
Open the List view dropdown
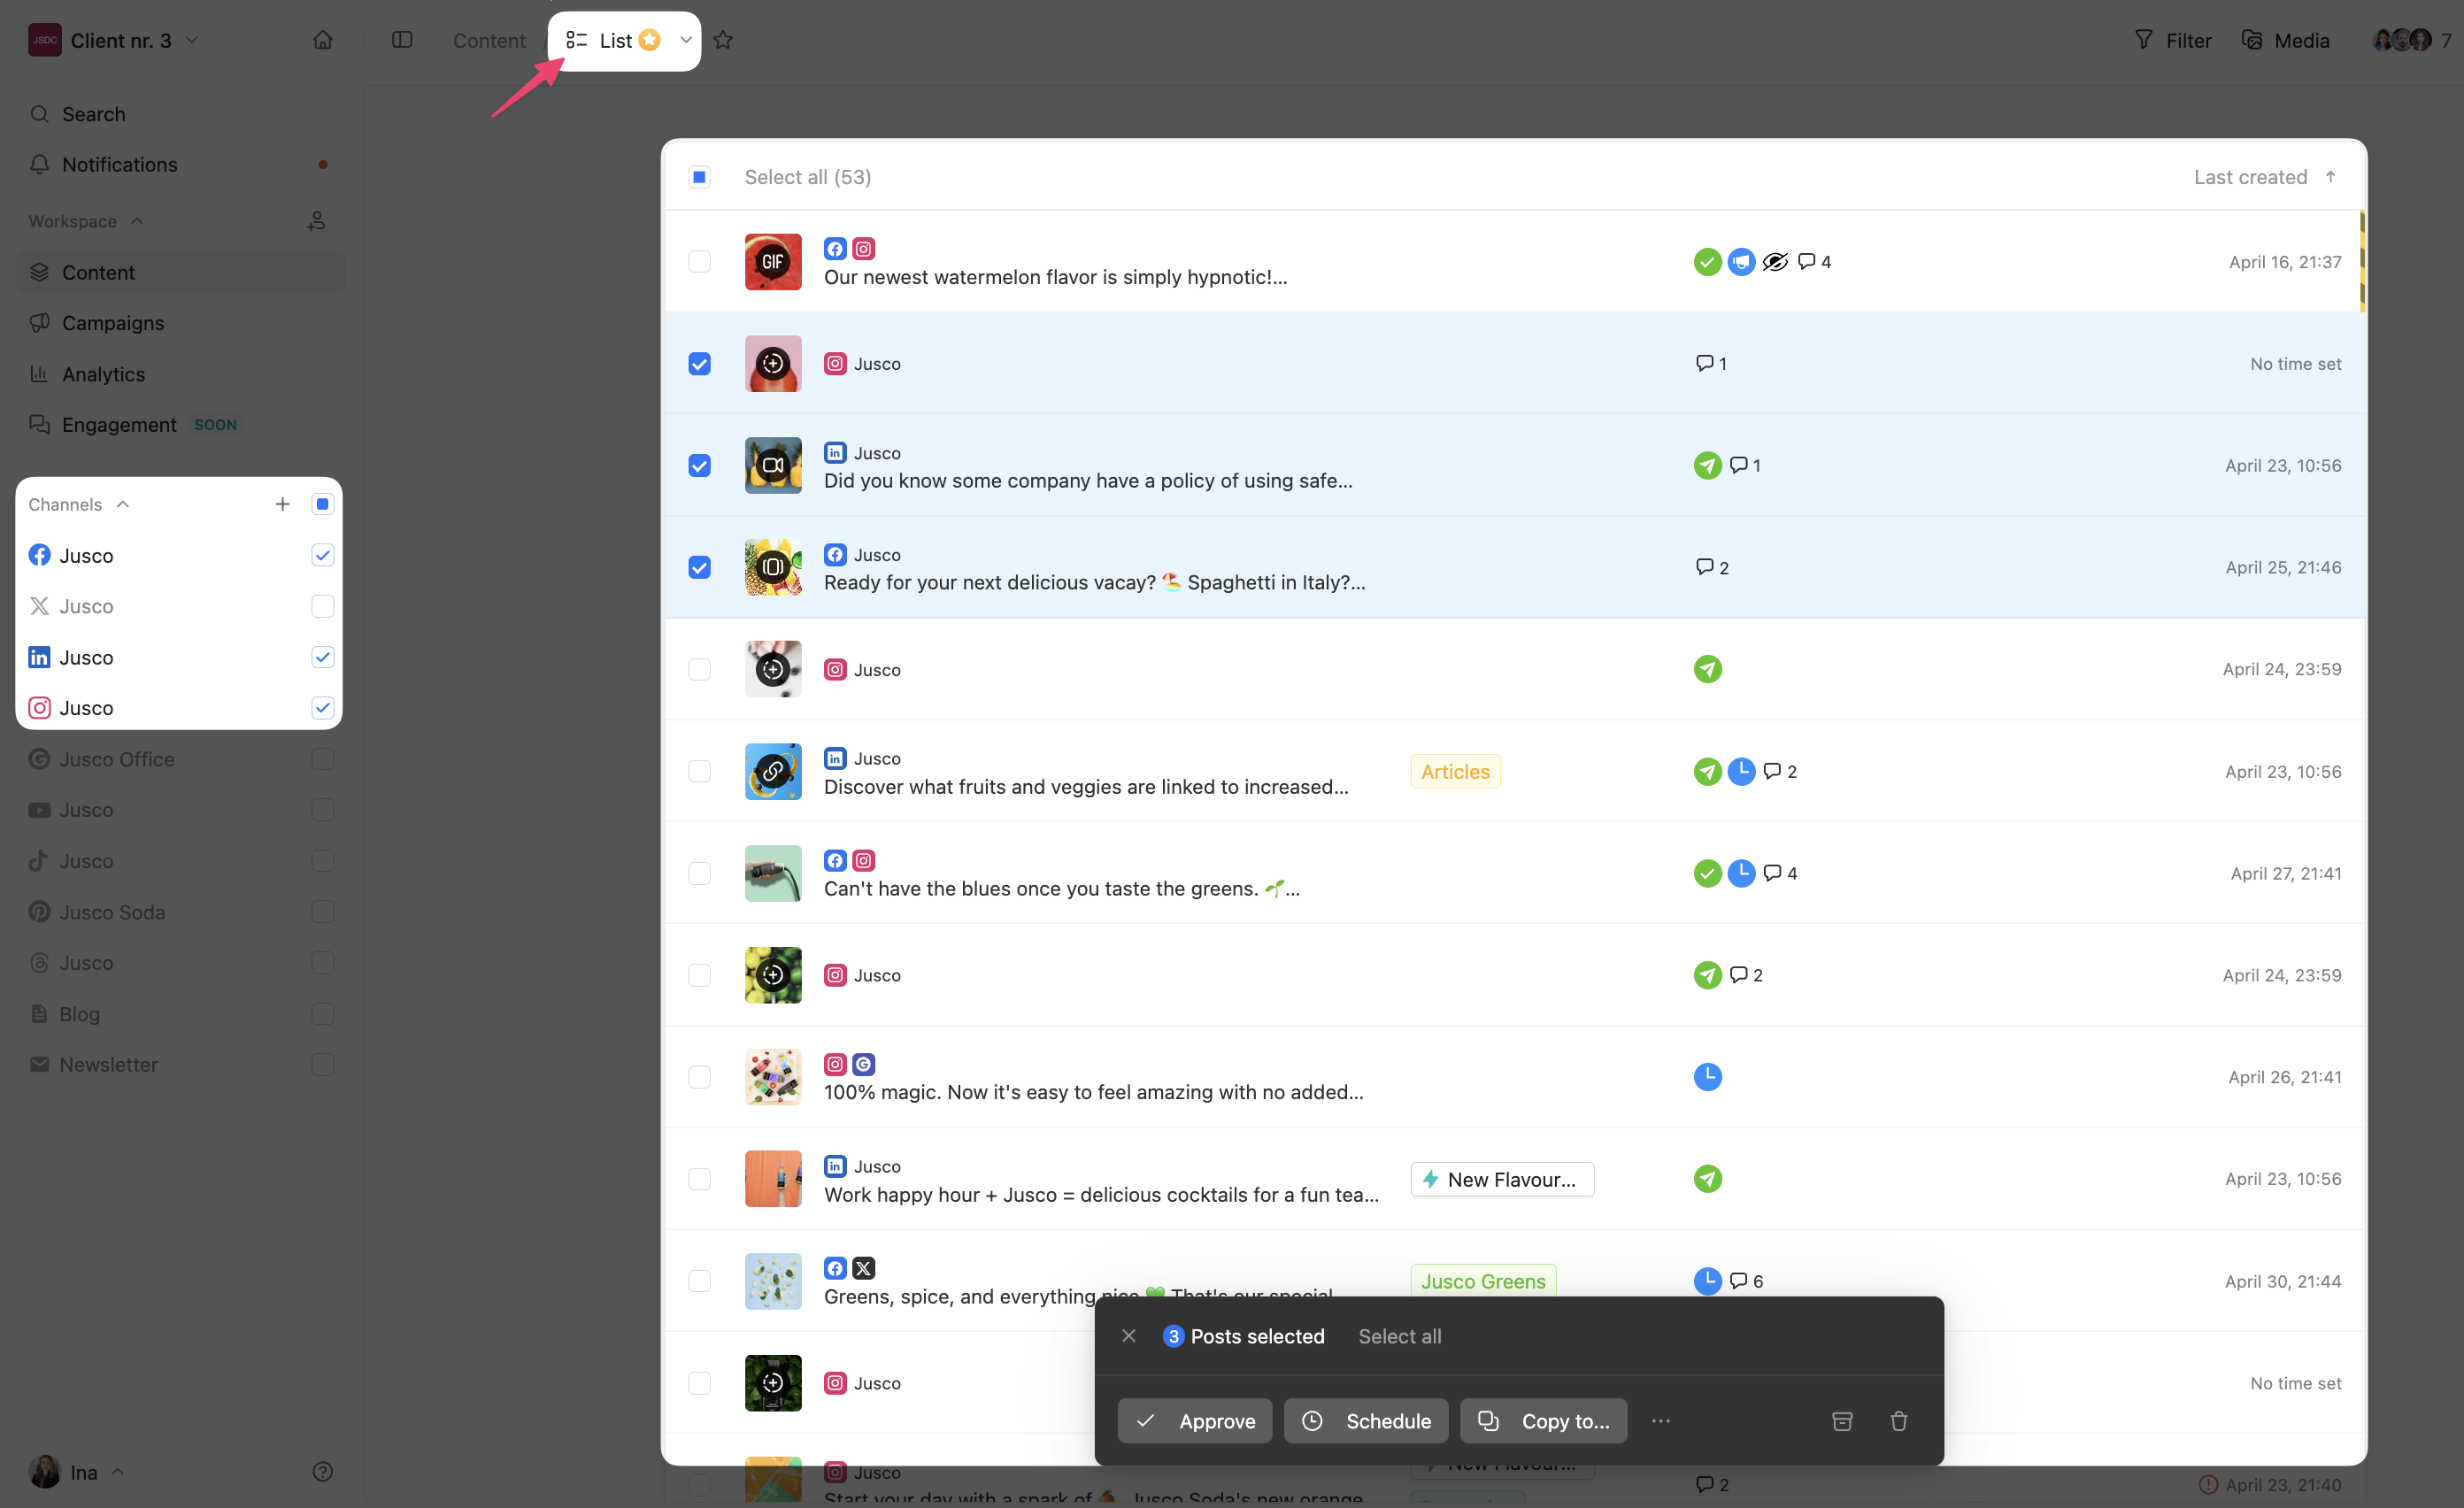pyautogui.click(x=686, y=40)
